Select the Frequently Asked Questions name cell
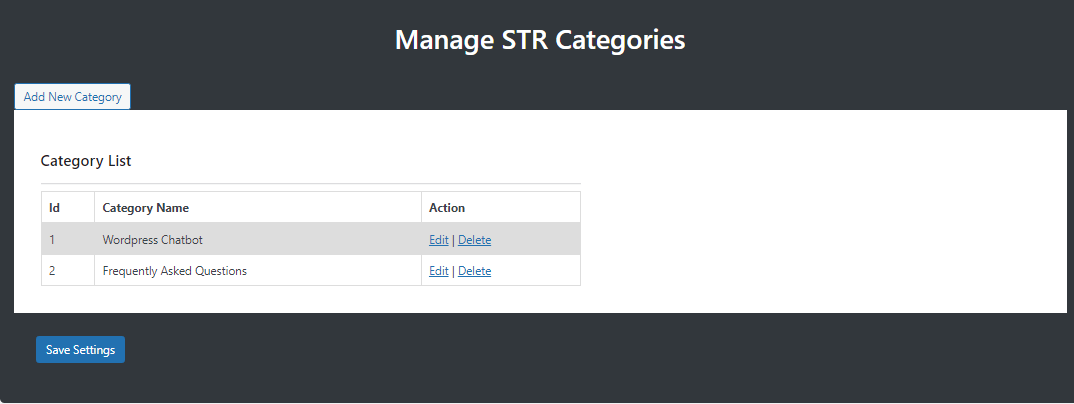 pyautogui.click(x=258, y=270)
